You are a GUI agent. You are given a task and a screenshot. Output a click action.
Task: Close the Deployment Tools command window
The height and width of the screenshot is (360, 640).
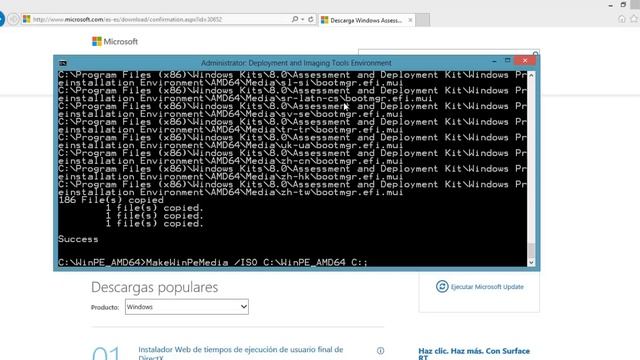[x=525, y=60]
